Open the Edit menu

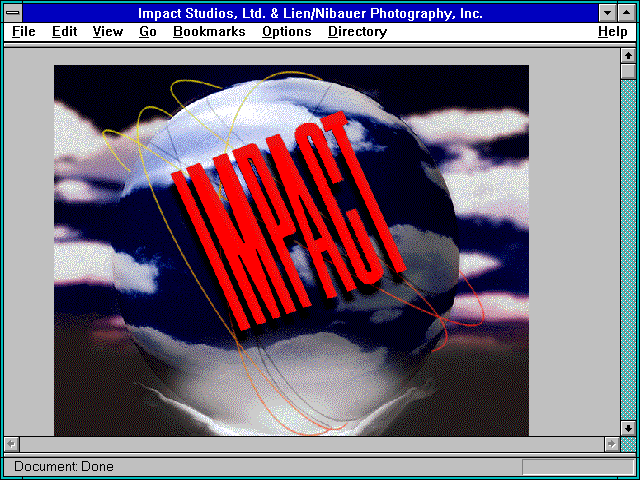(64, 32)
